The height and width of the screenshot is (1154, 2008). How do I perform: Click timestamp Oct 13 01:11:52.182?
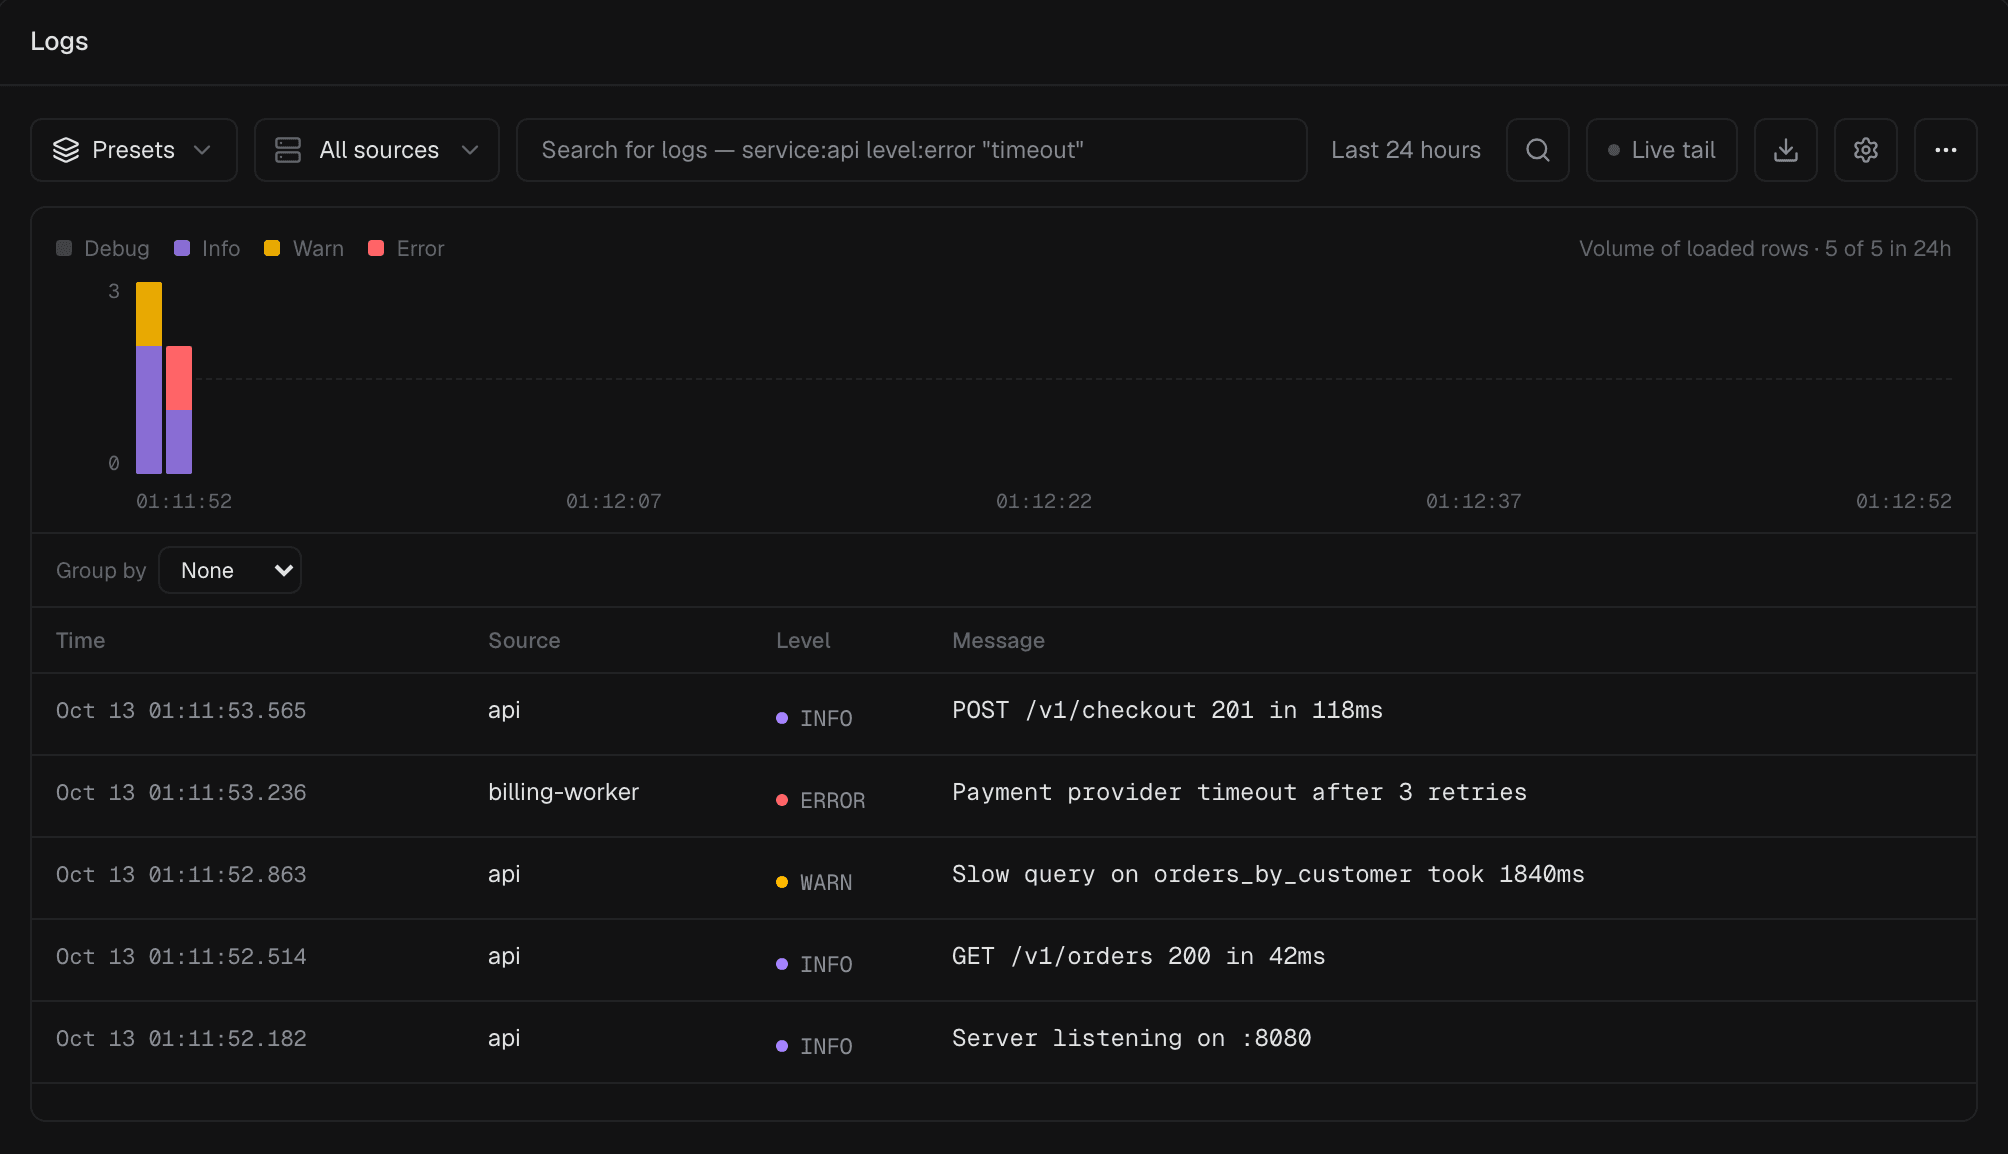181,1038
